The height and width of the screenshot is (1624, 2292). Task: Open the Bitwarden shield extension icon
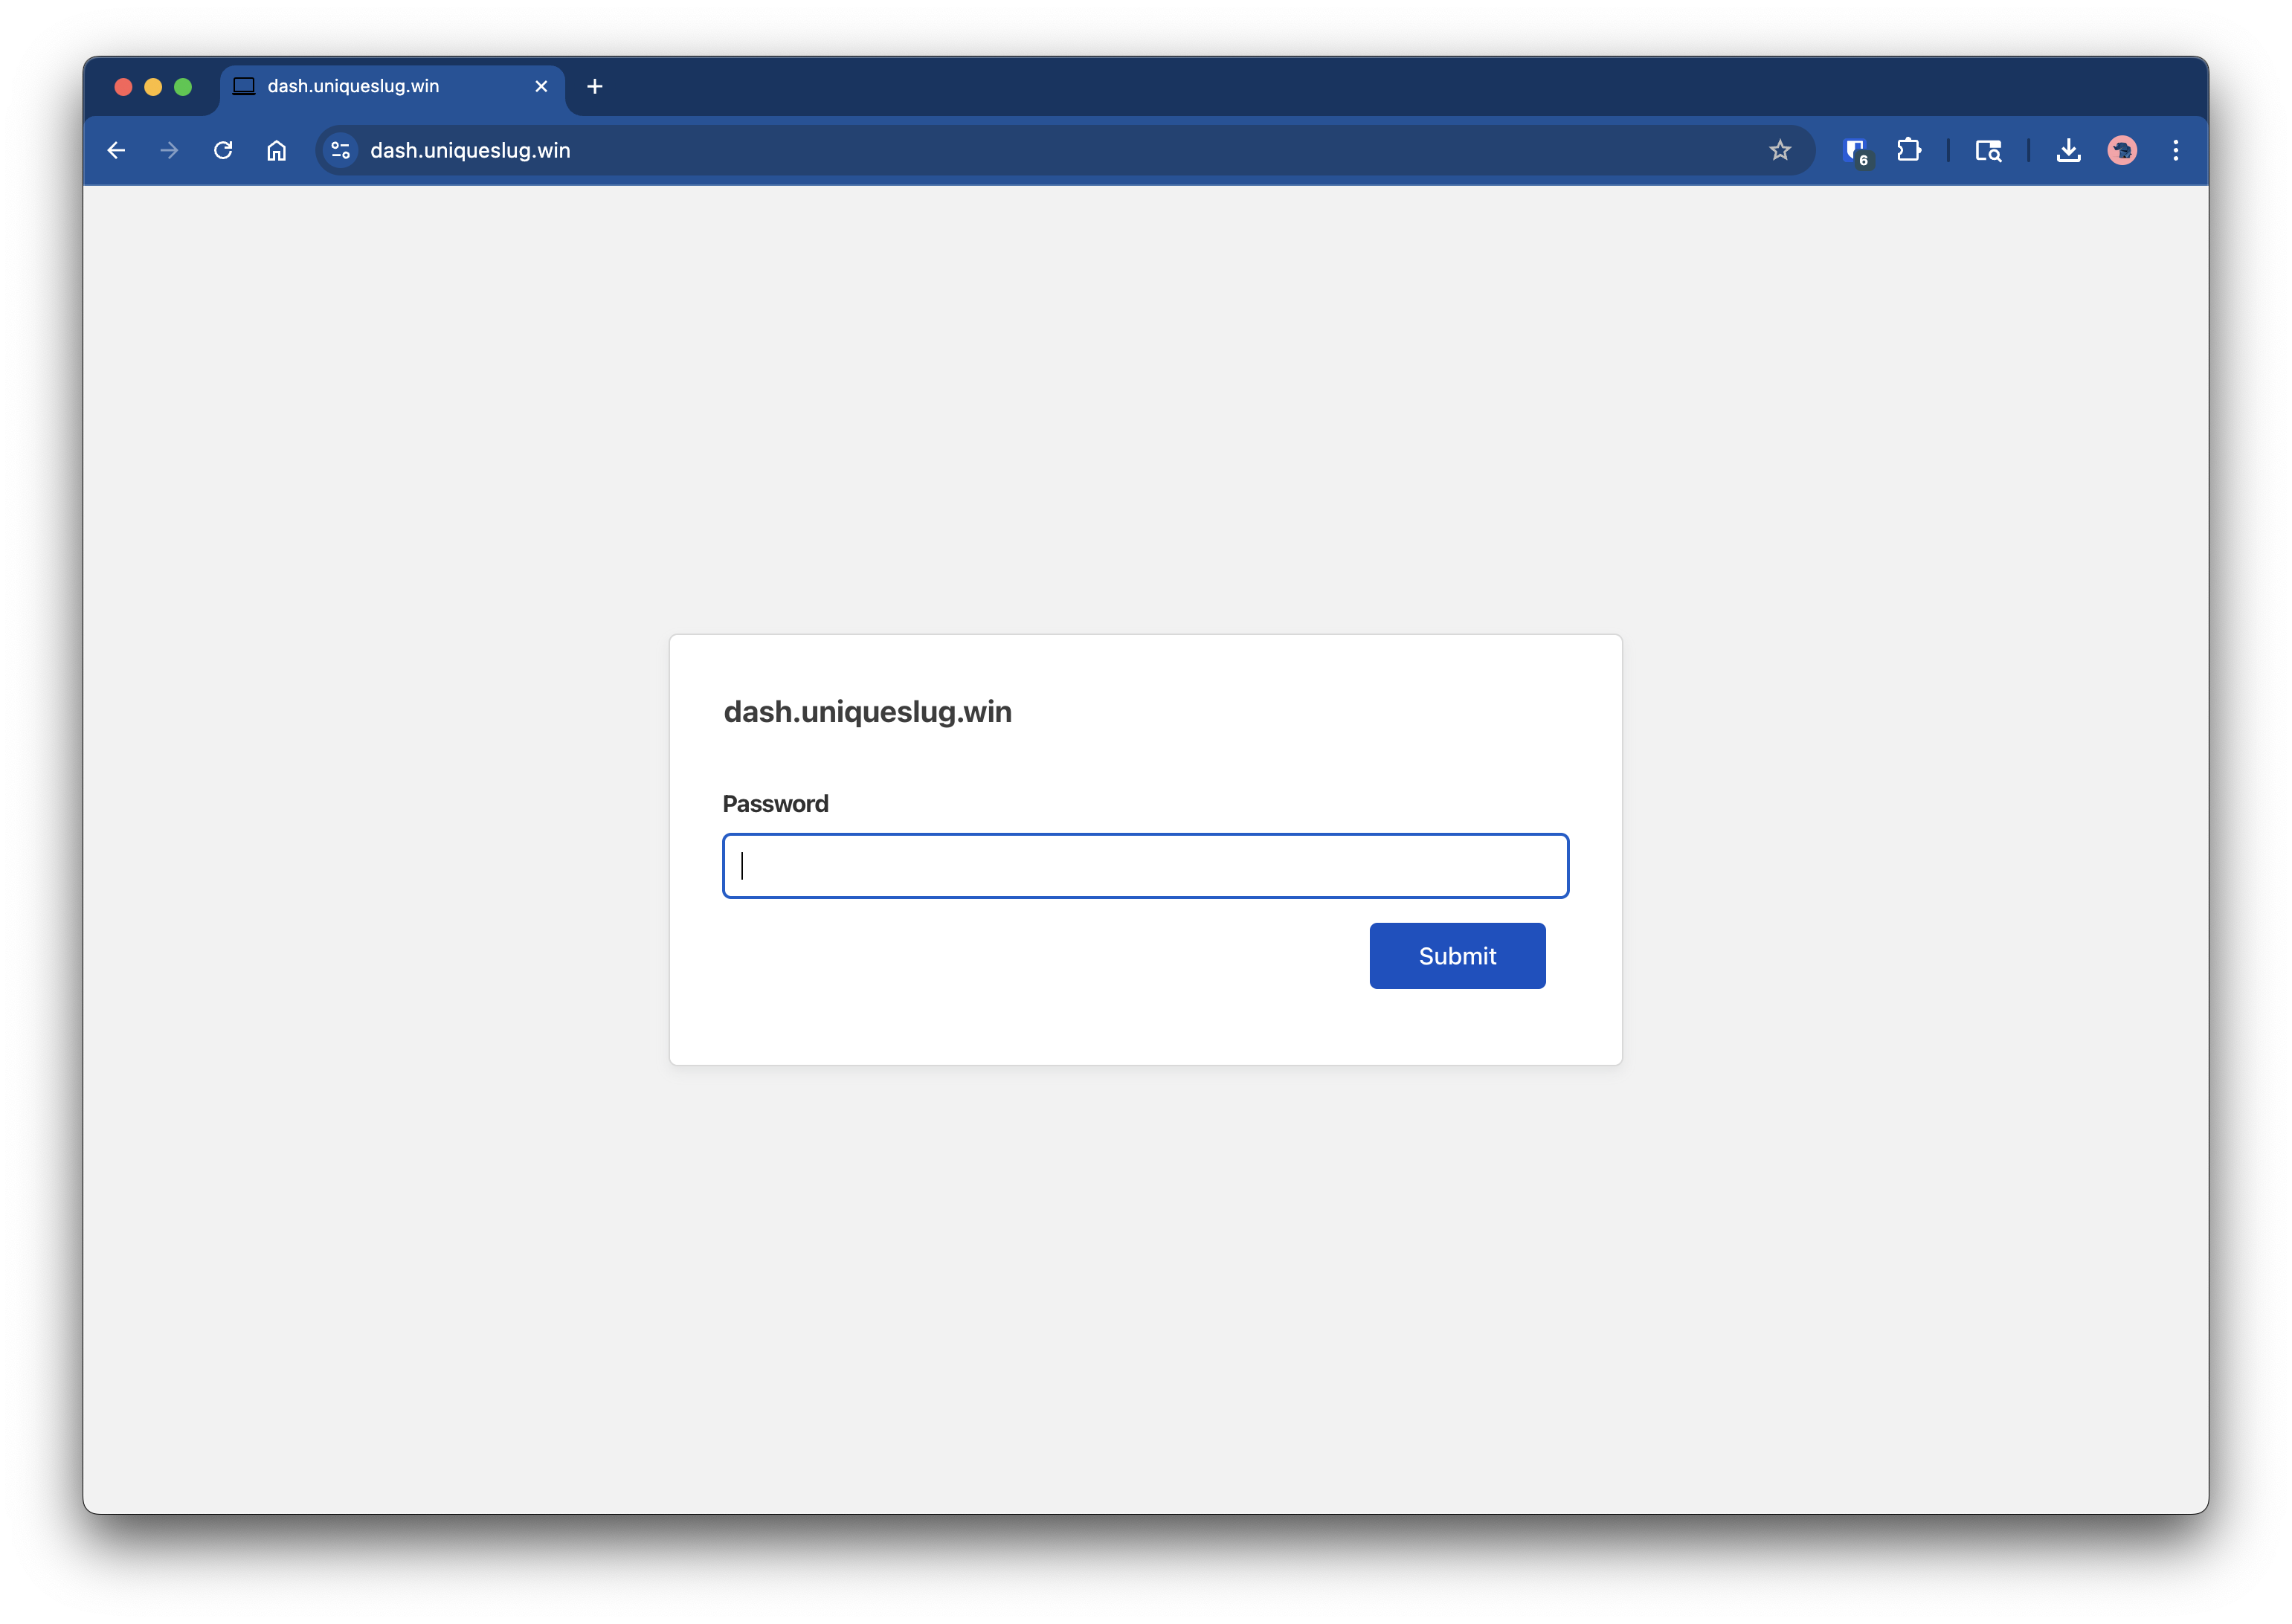(x=1856, y=151)
